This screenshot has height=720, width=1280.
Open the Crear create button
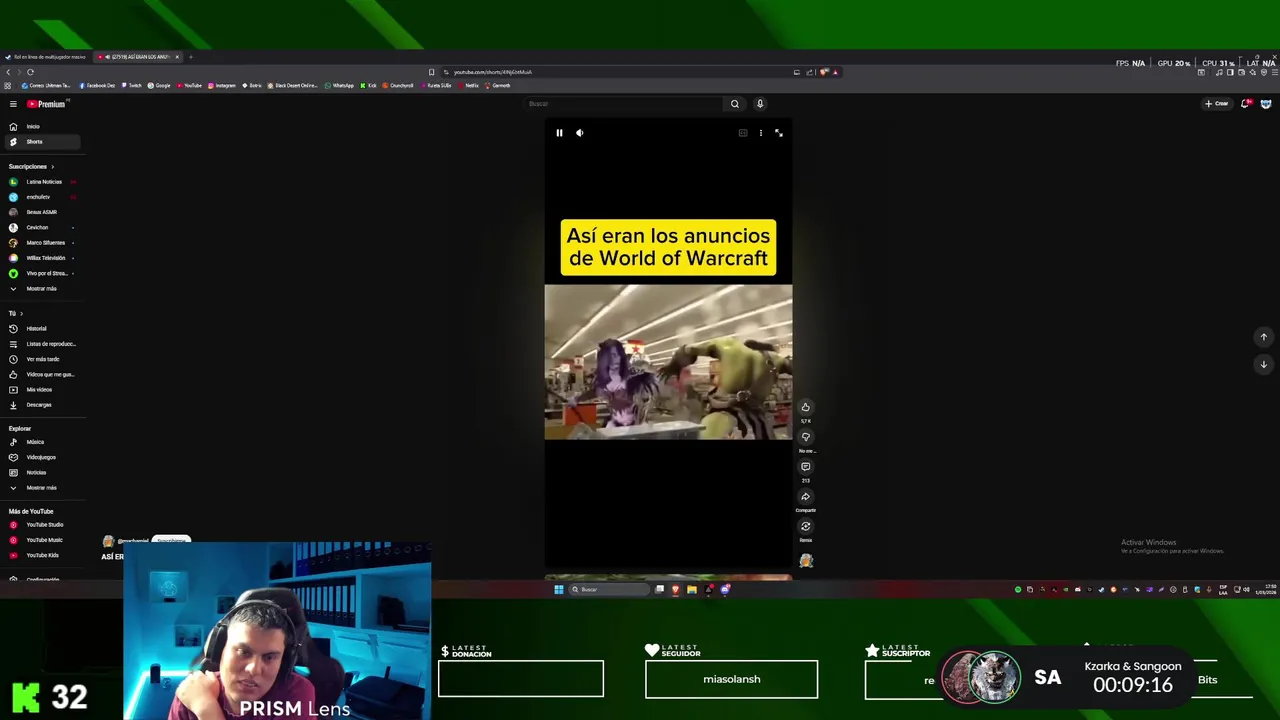click(1217, 104)
